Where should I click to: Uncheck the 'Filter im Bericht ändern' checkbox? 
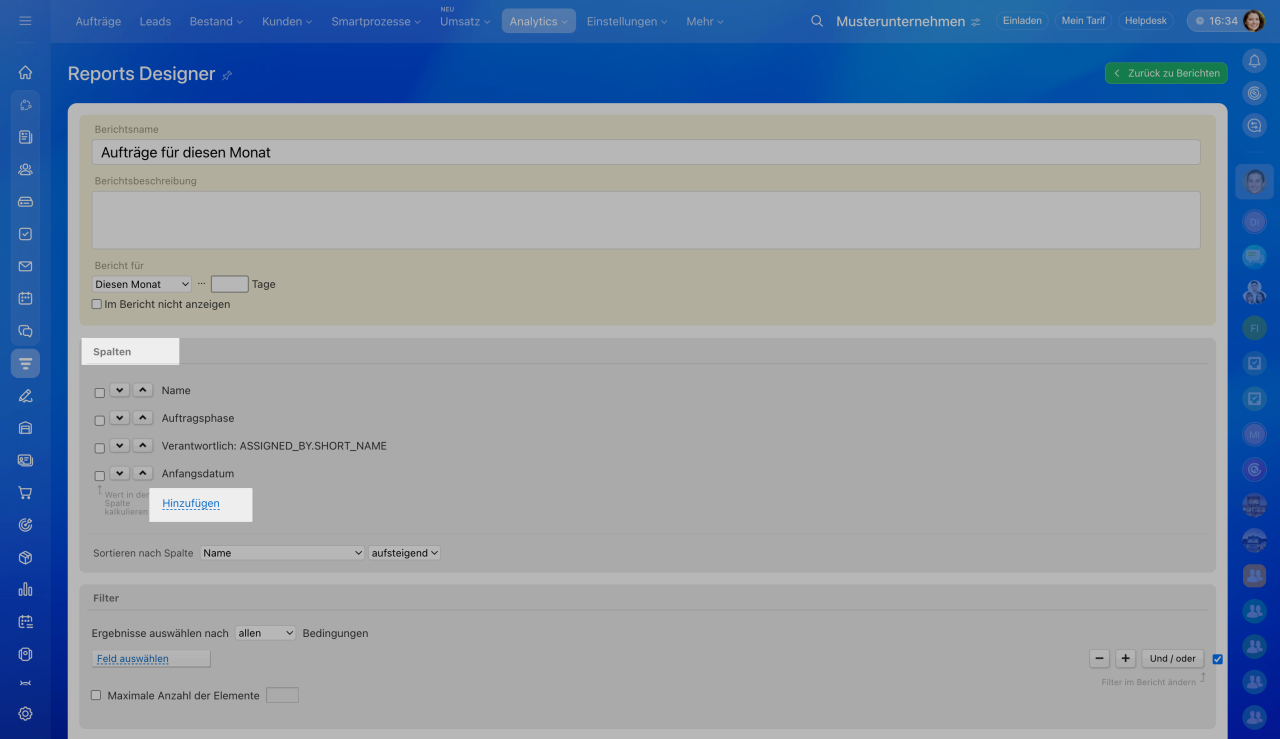(x=1217, y=659)
